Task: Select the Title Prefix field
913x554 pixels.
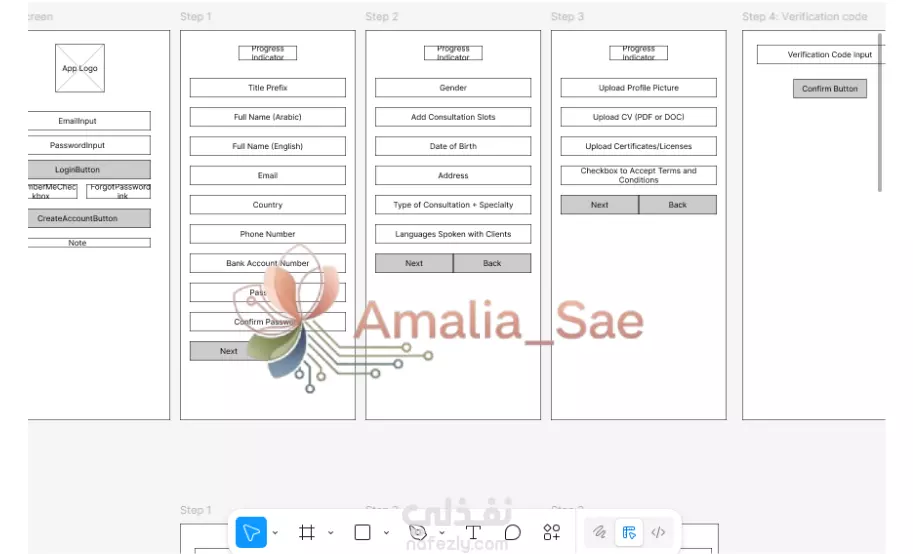Action: pos(267,87)
